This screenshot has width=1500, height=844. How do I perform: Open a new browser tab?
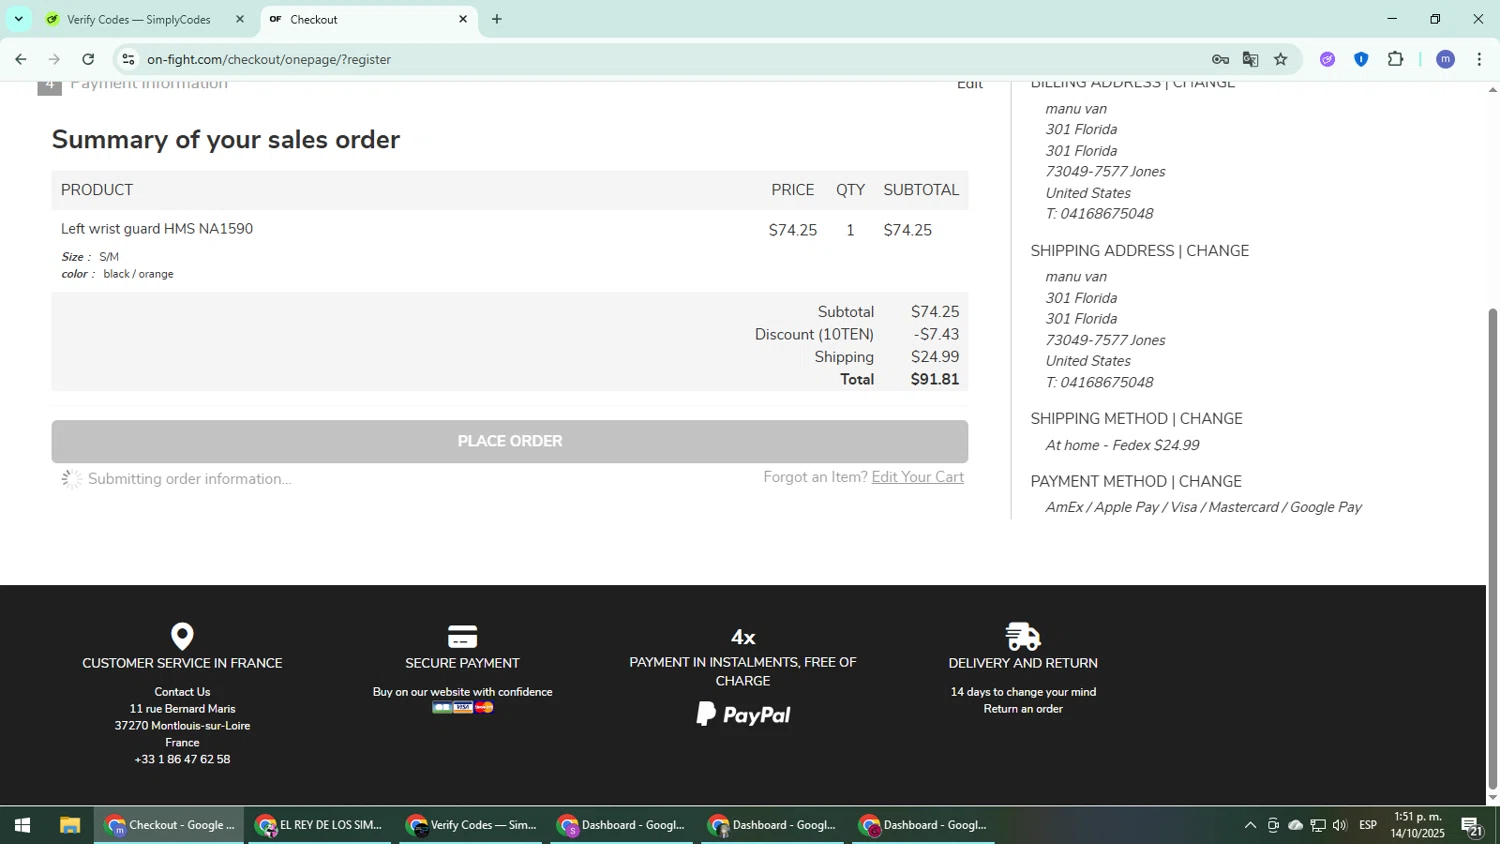pos(496,19)
